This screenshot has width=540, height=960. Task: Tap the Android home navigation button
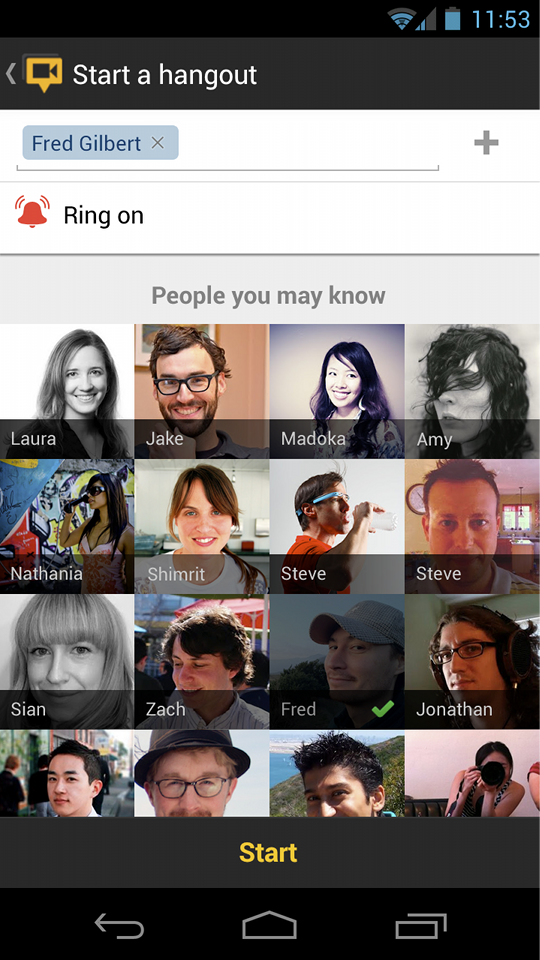269,925
